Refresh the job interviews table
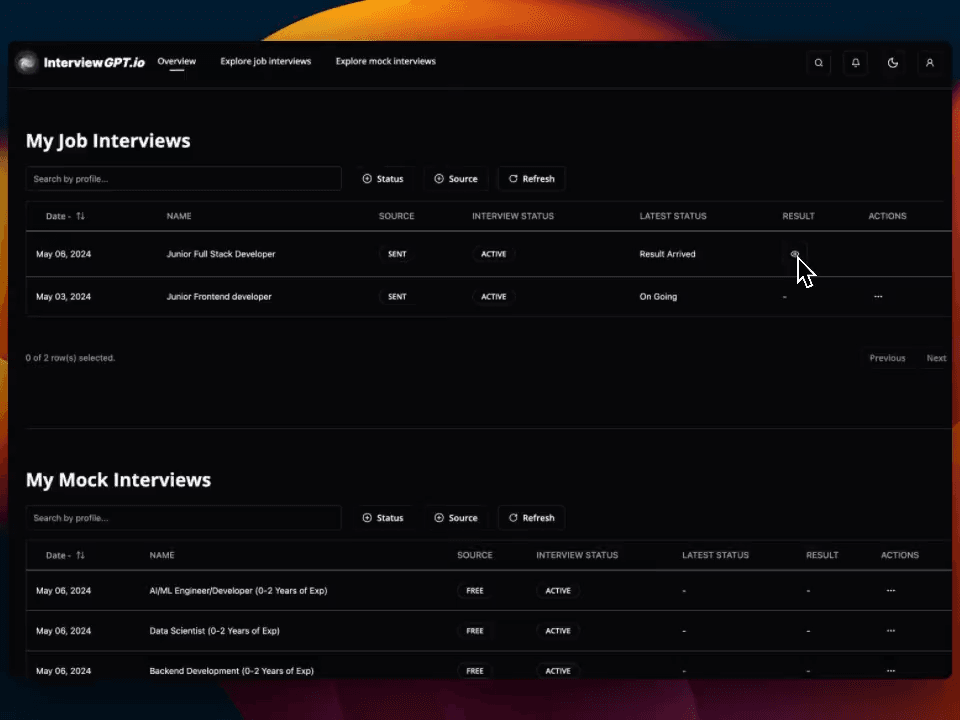This screenshot has height=720, width=960. click(531, 179)
